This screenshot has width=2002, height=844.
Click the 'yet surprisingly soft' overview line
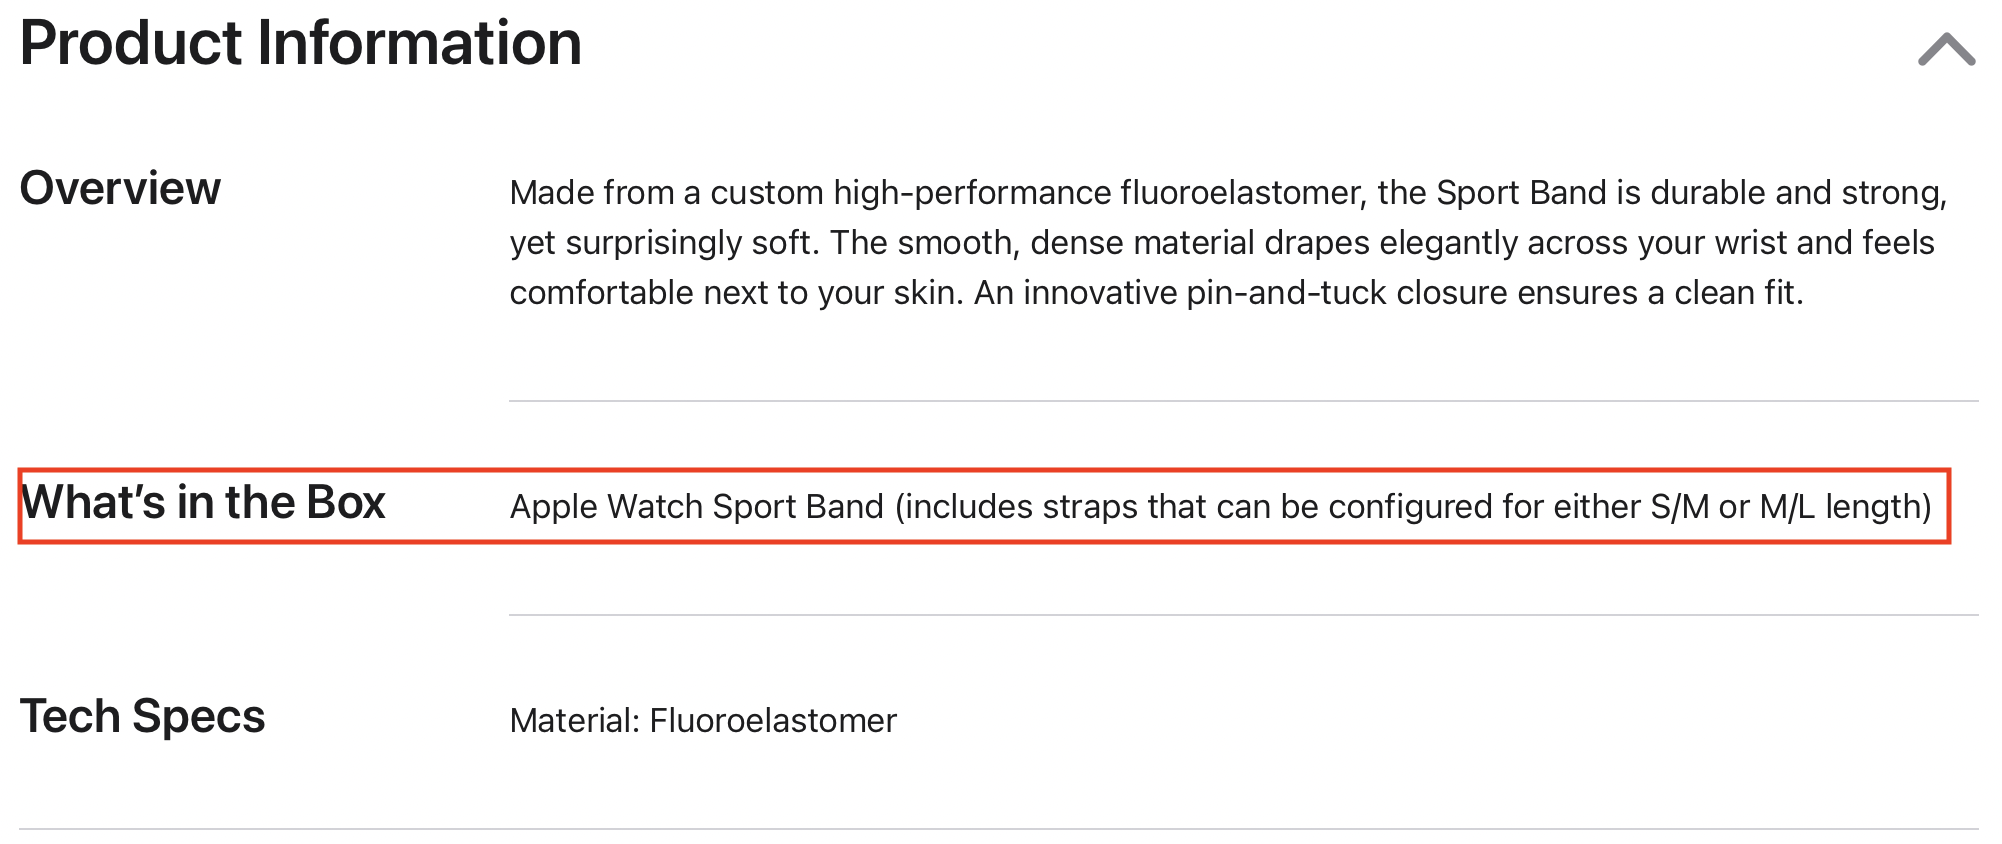1222,242
